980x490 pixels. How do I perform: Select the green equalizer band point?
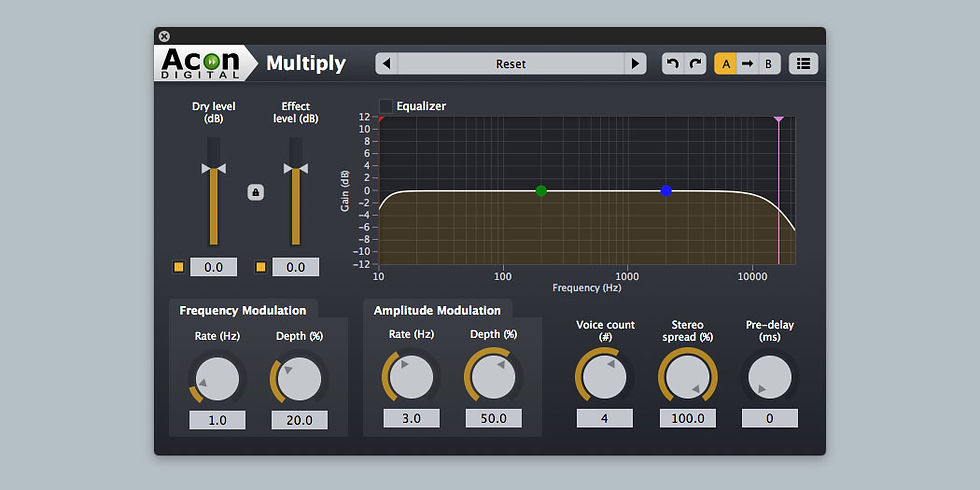(541, 191)
